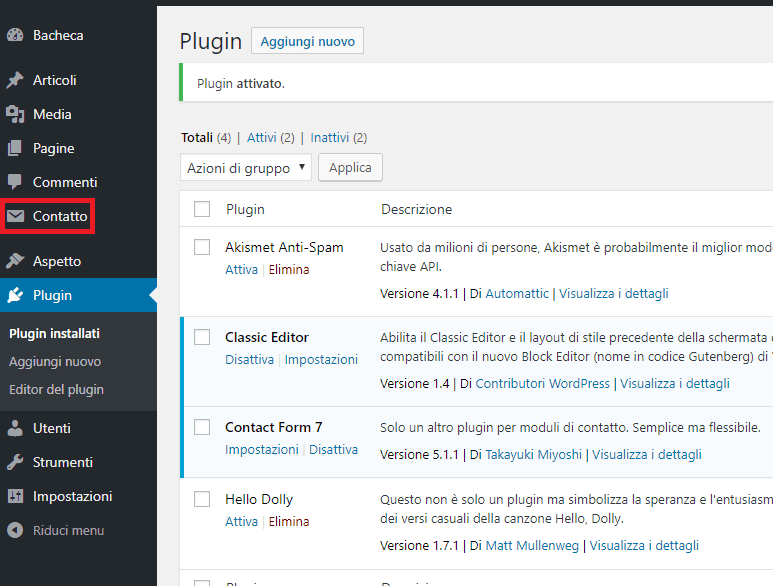
Task: Toggle the select-all checkbox in table header
Action: 202,209
